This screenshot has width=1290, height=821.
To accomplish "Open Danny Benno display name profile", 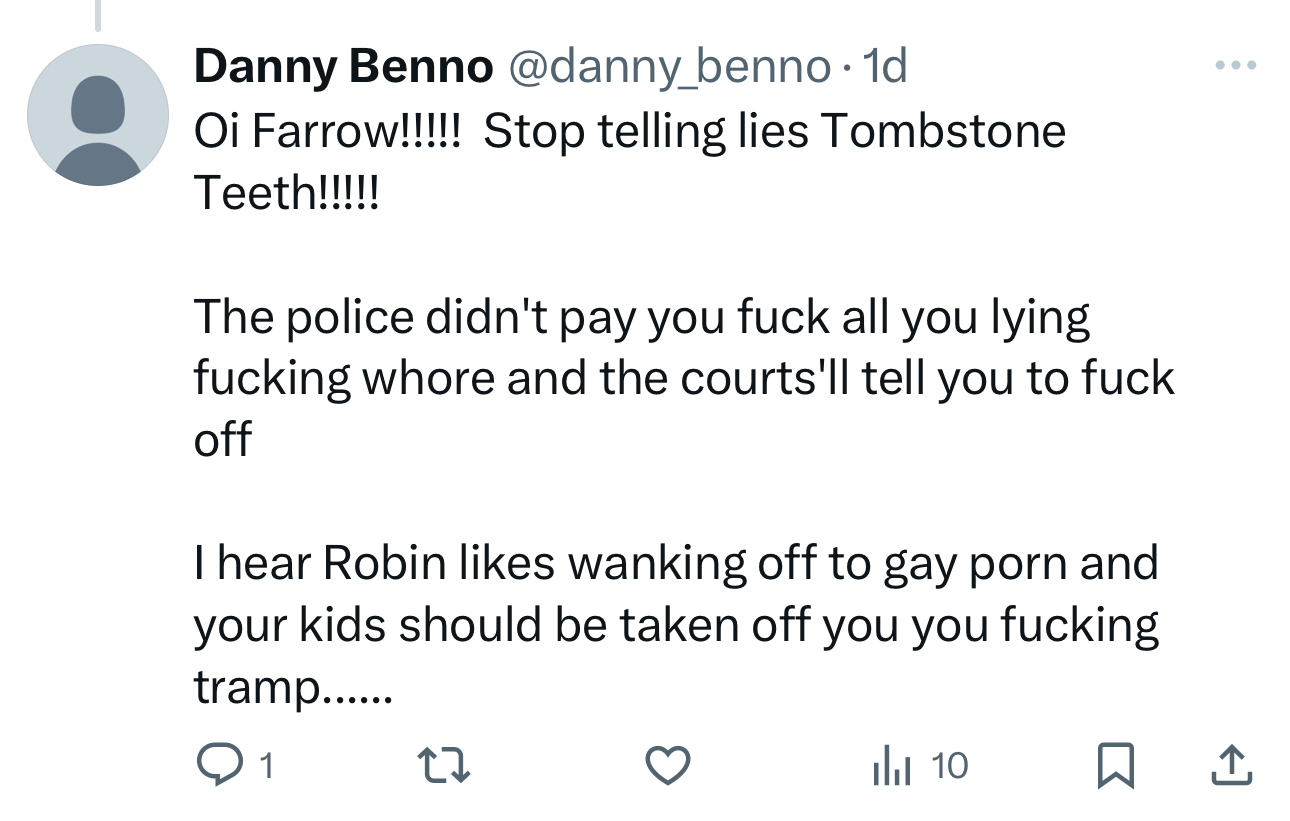I will 343,67.
